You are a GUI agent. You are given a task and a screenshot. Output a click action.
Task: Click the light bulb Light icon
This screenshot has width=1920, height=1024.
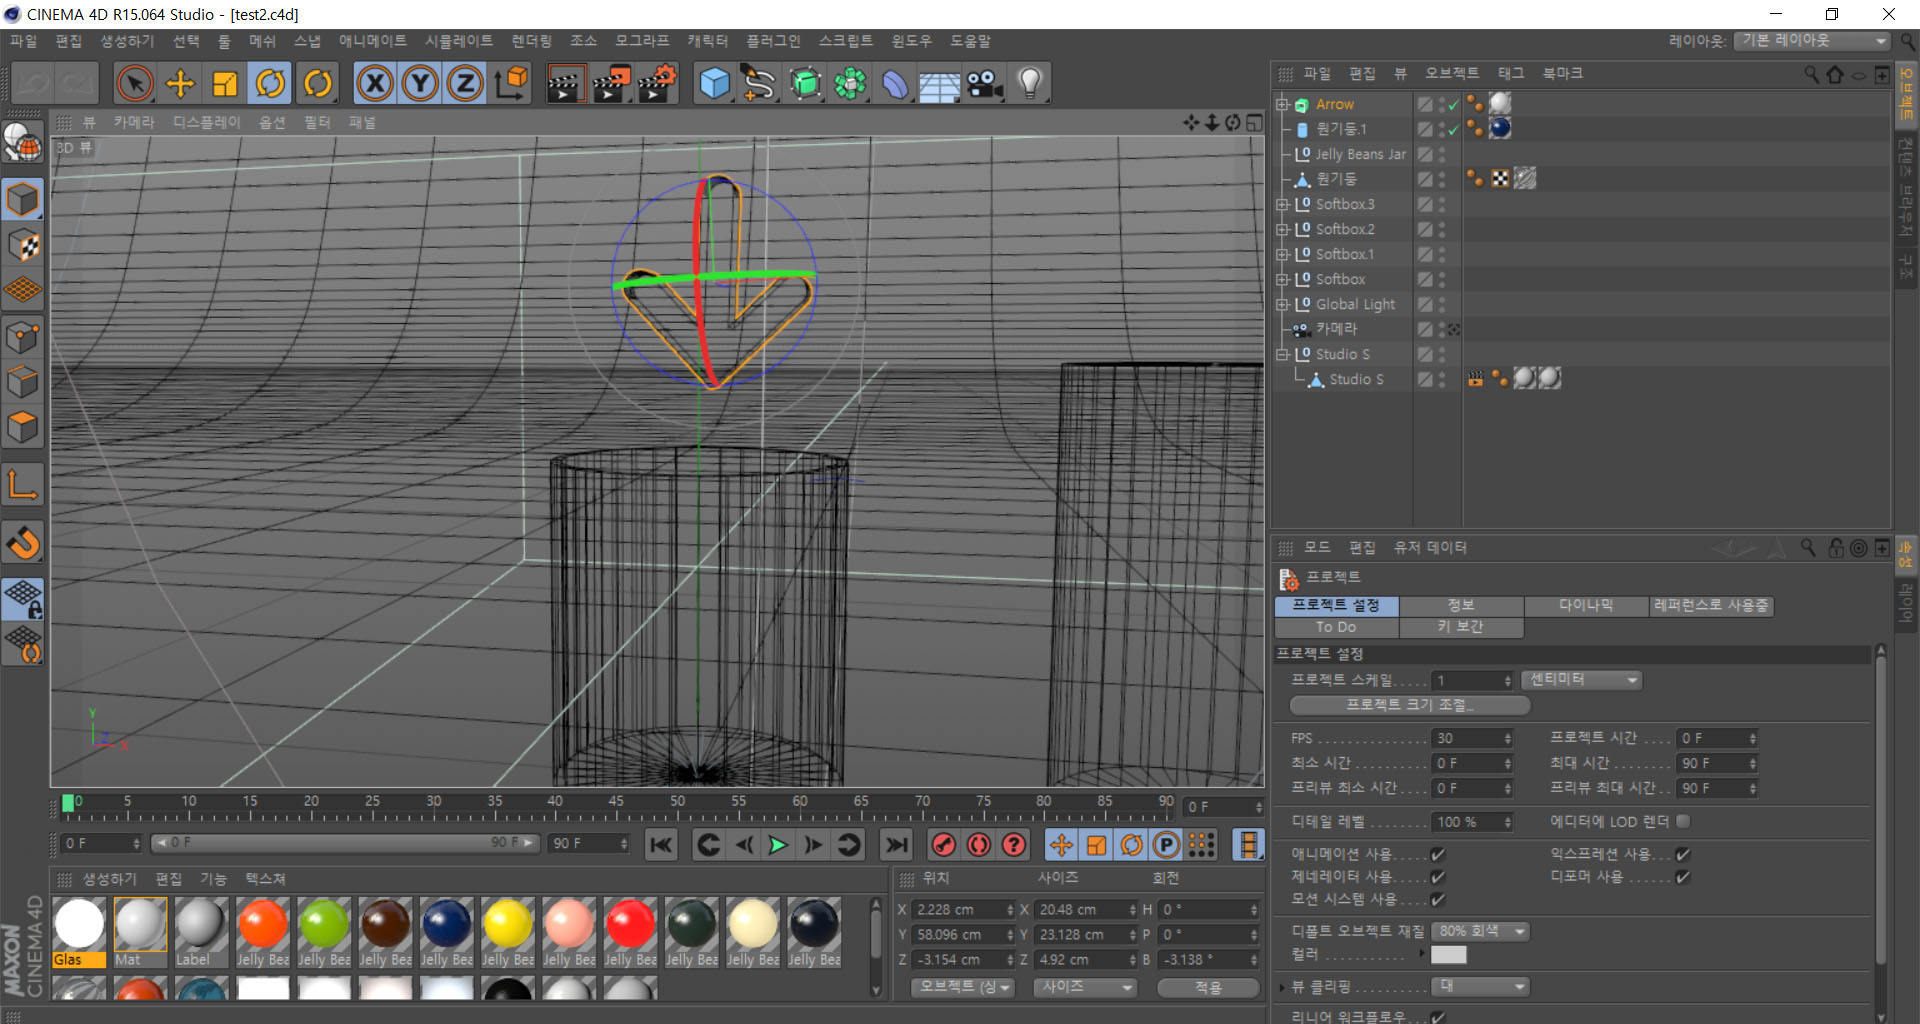pos(1030,84)
